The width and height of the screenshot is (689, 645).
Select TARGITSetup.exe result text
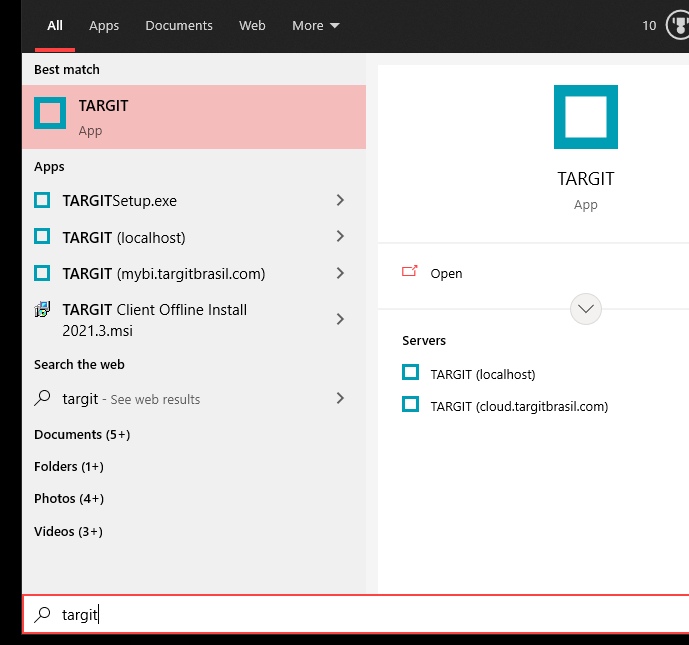[x=120, y=200]
